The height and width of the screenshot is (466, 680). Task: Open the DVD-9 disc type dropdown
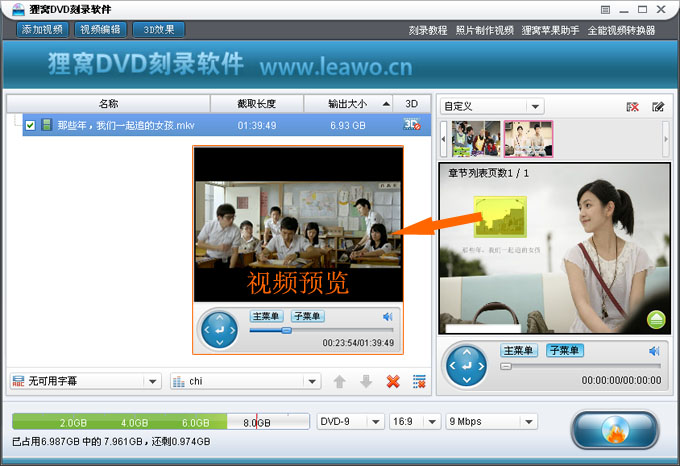(x=350, y=421)
